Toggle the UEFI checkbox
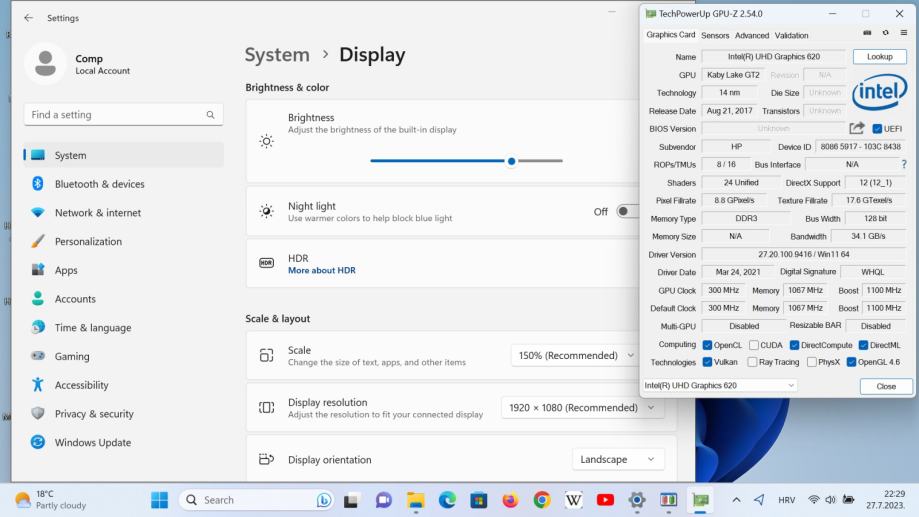919x517 pixels. click(x=877, y=129)
